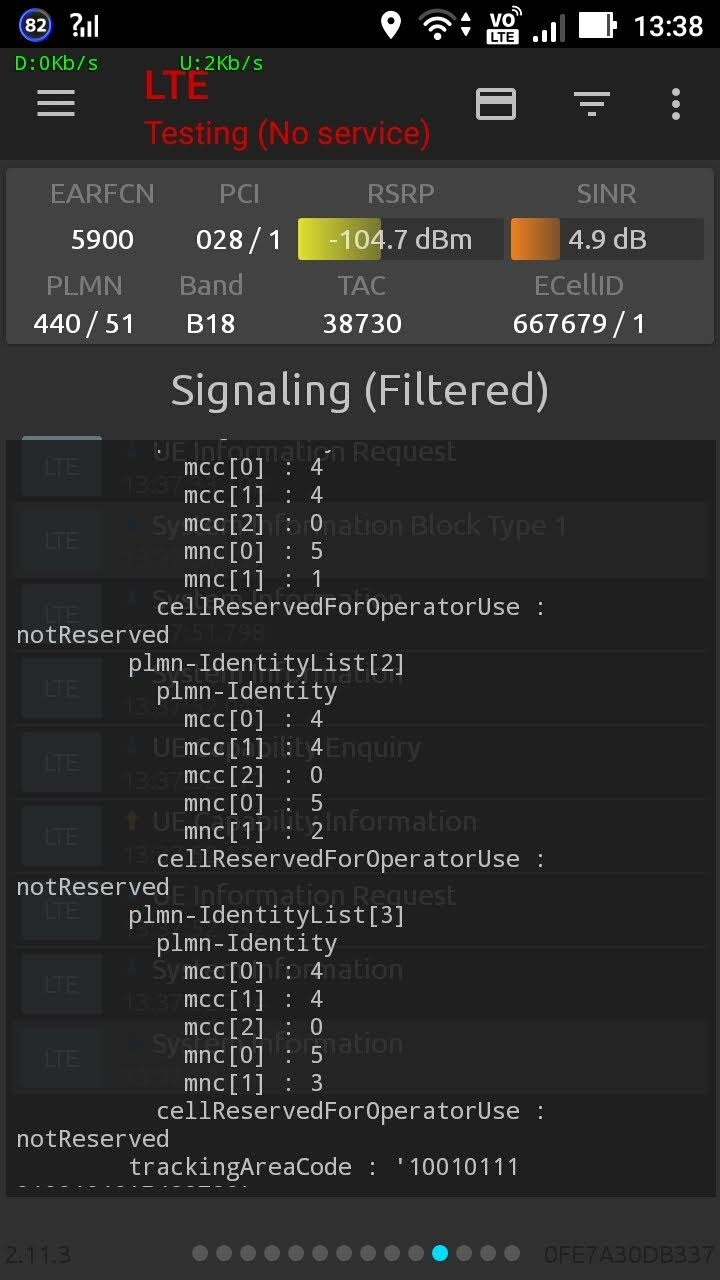
Task: Open System Information Block Type 1 entry
Action: point(358,526)
